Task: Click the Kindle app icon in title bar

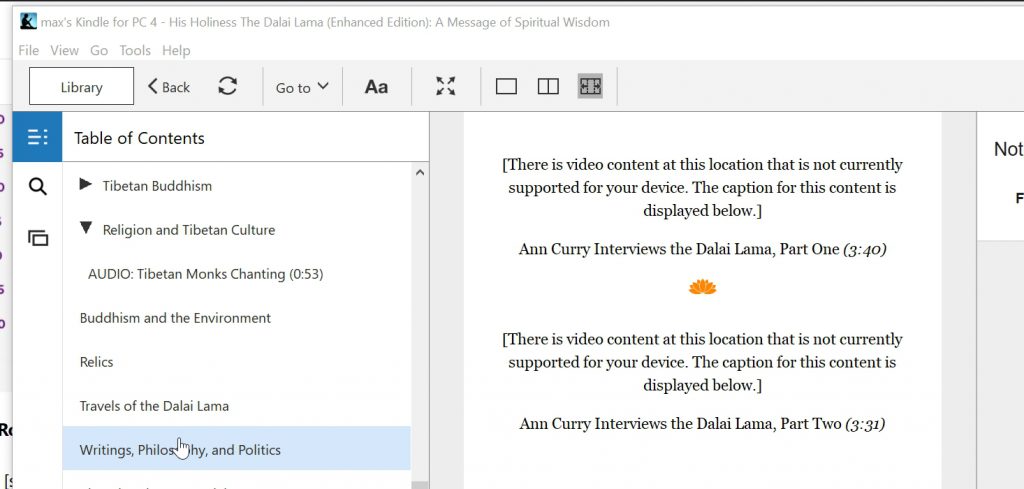Action: (29, 22)
